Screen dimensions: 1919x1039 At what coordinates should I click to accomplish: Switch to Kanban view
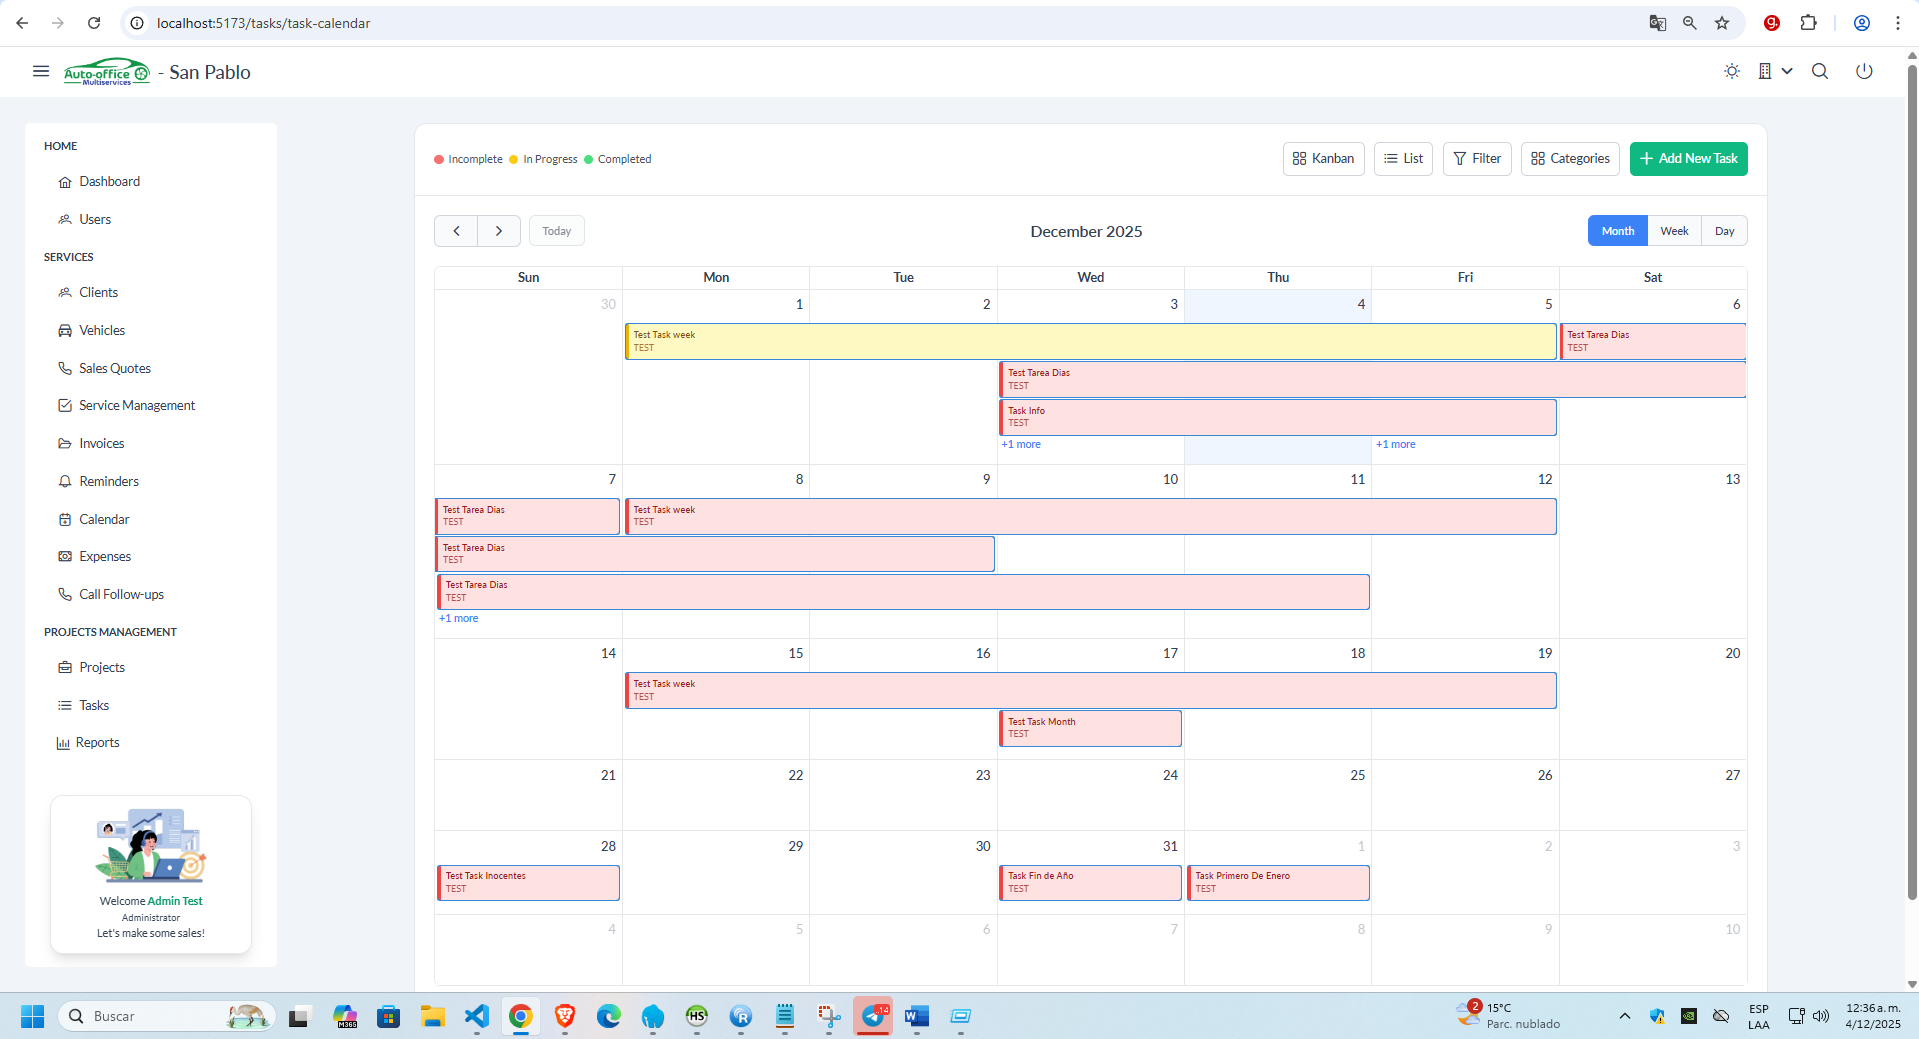click(1323, 159)
